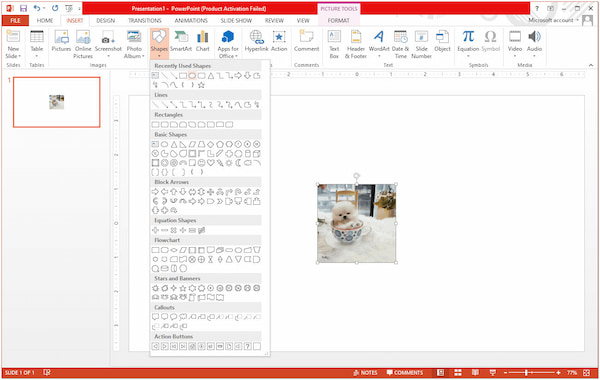Click the Hyperlink button
The height and width of the screenshot is (380, 600).
pyautogui.click(x=256, y=41)
